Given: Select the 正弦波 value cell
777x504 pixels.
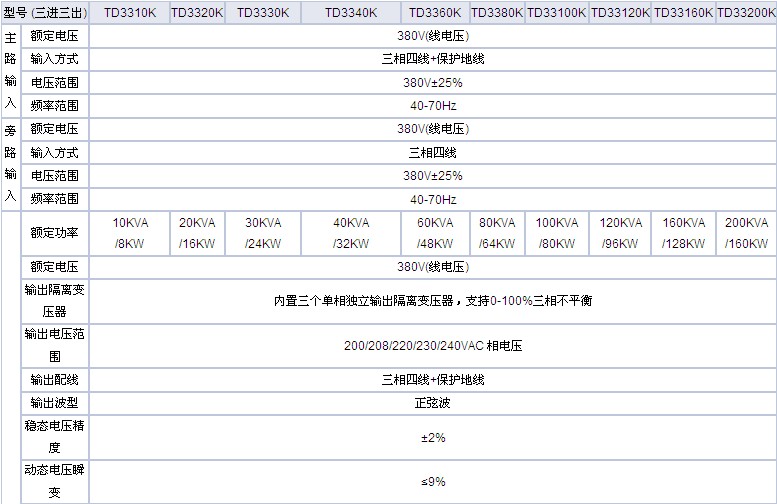Looking at the screenshot, I should (432, 403).
